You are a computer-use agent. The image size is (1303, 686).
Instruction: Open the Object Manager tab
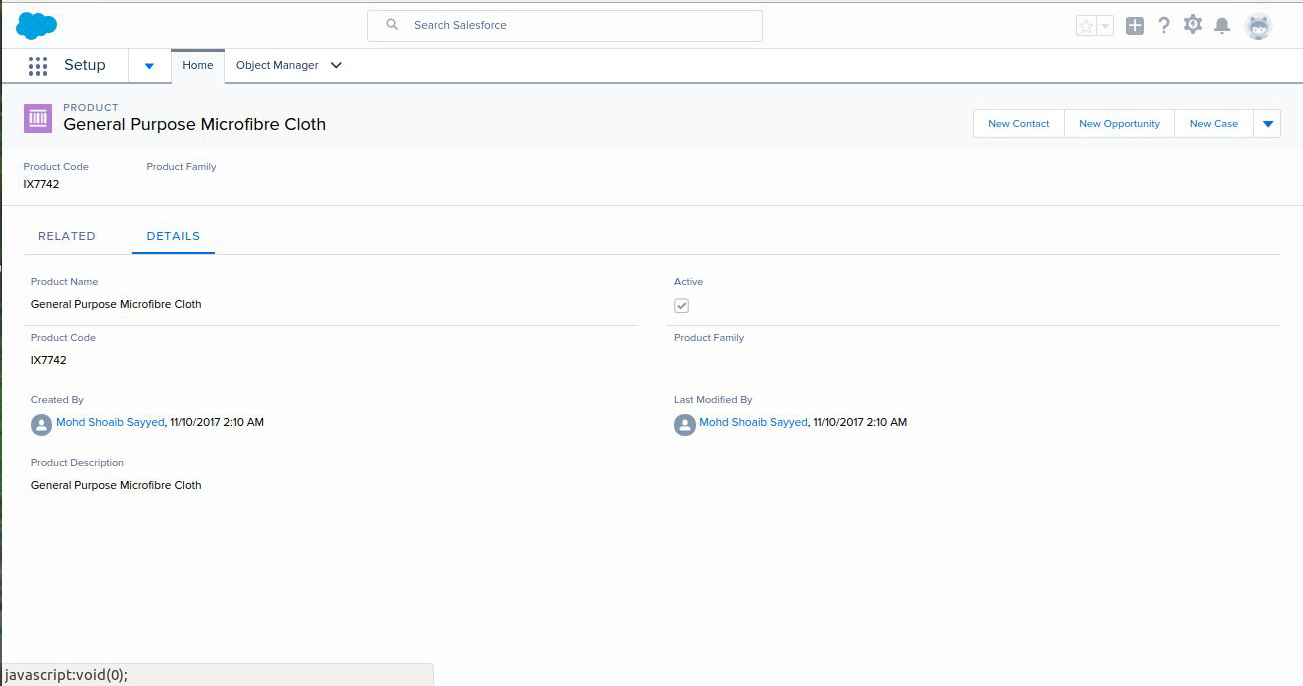277,65
